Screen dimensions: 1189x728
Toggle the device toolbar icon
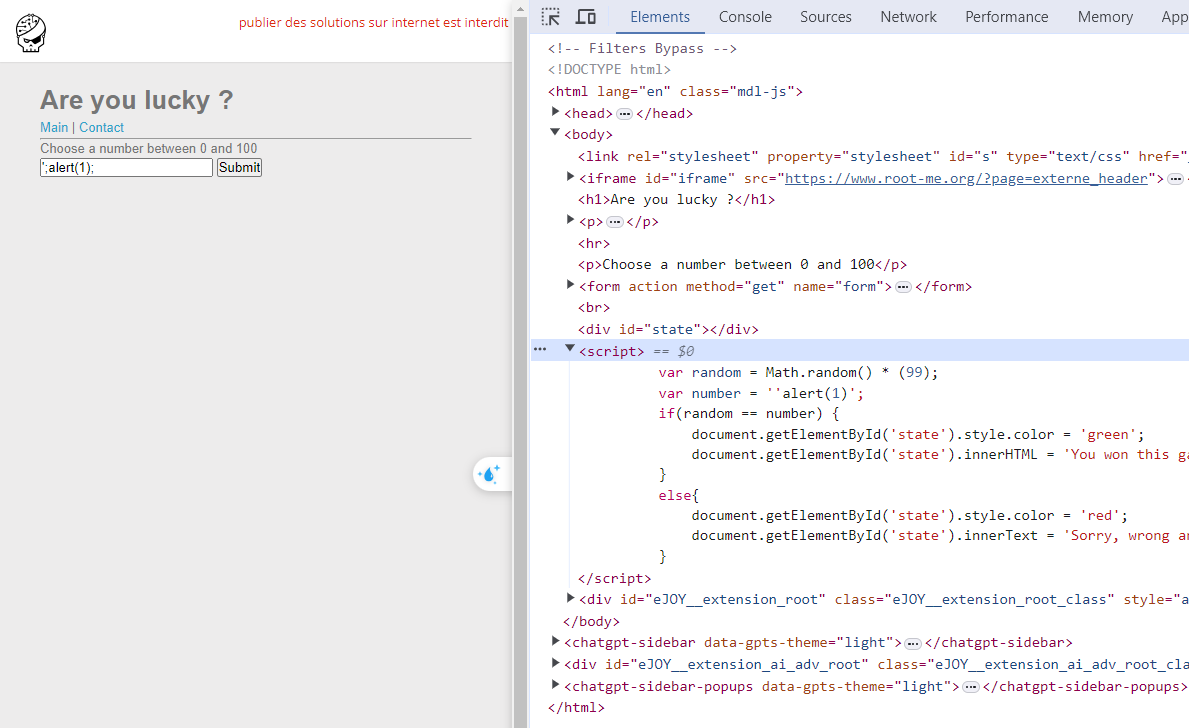coord(586,17)
